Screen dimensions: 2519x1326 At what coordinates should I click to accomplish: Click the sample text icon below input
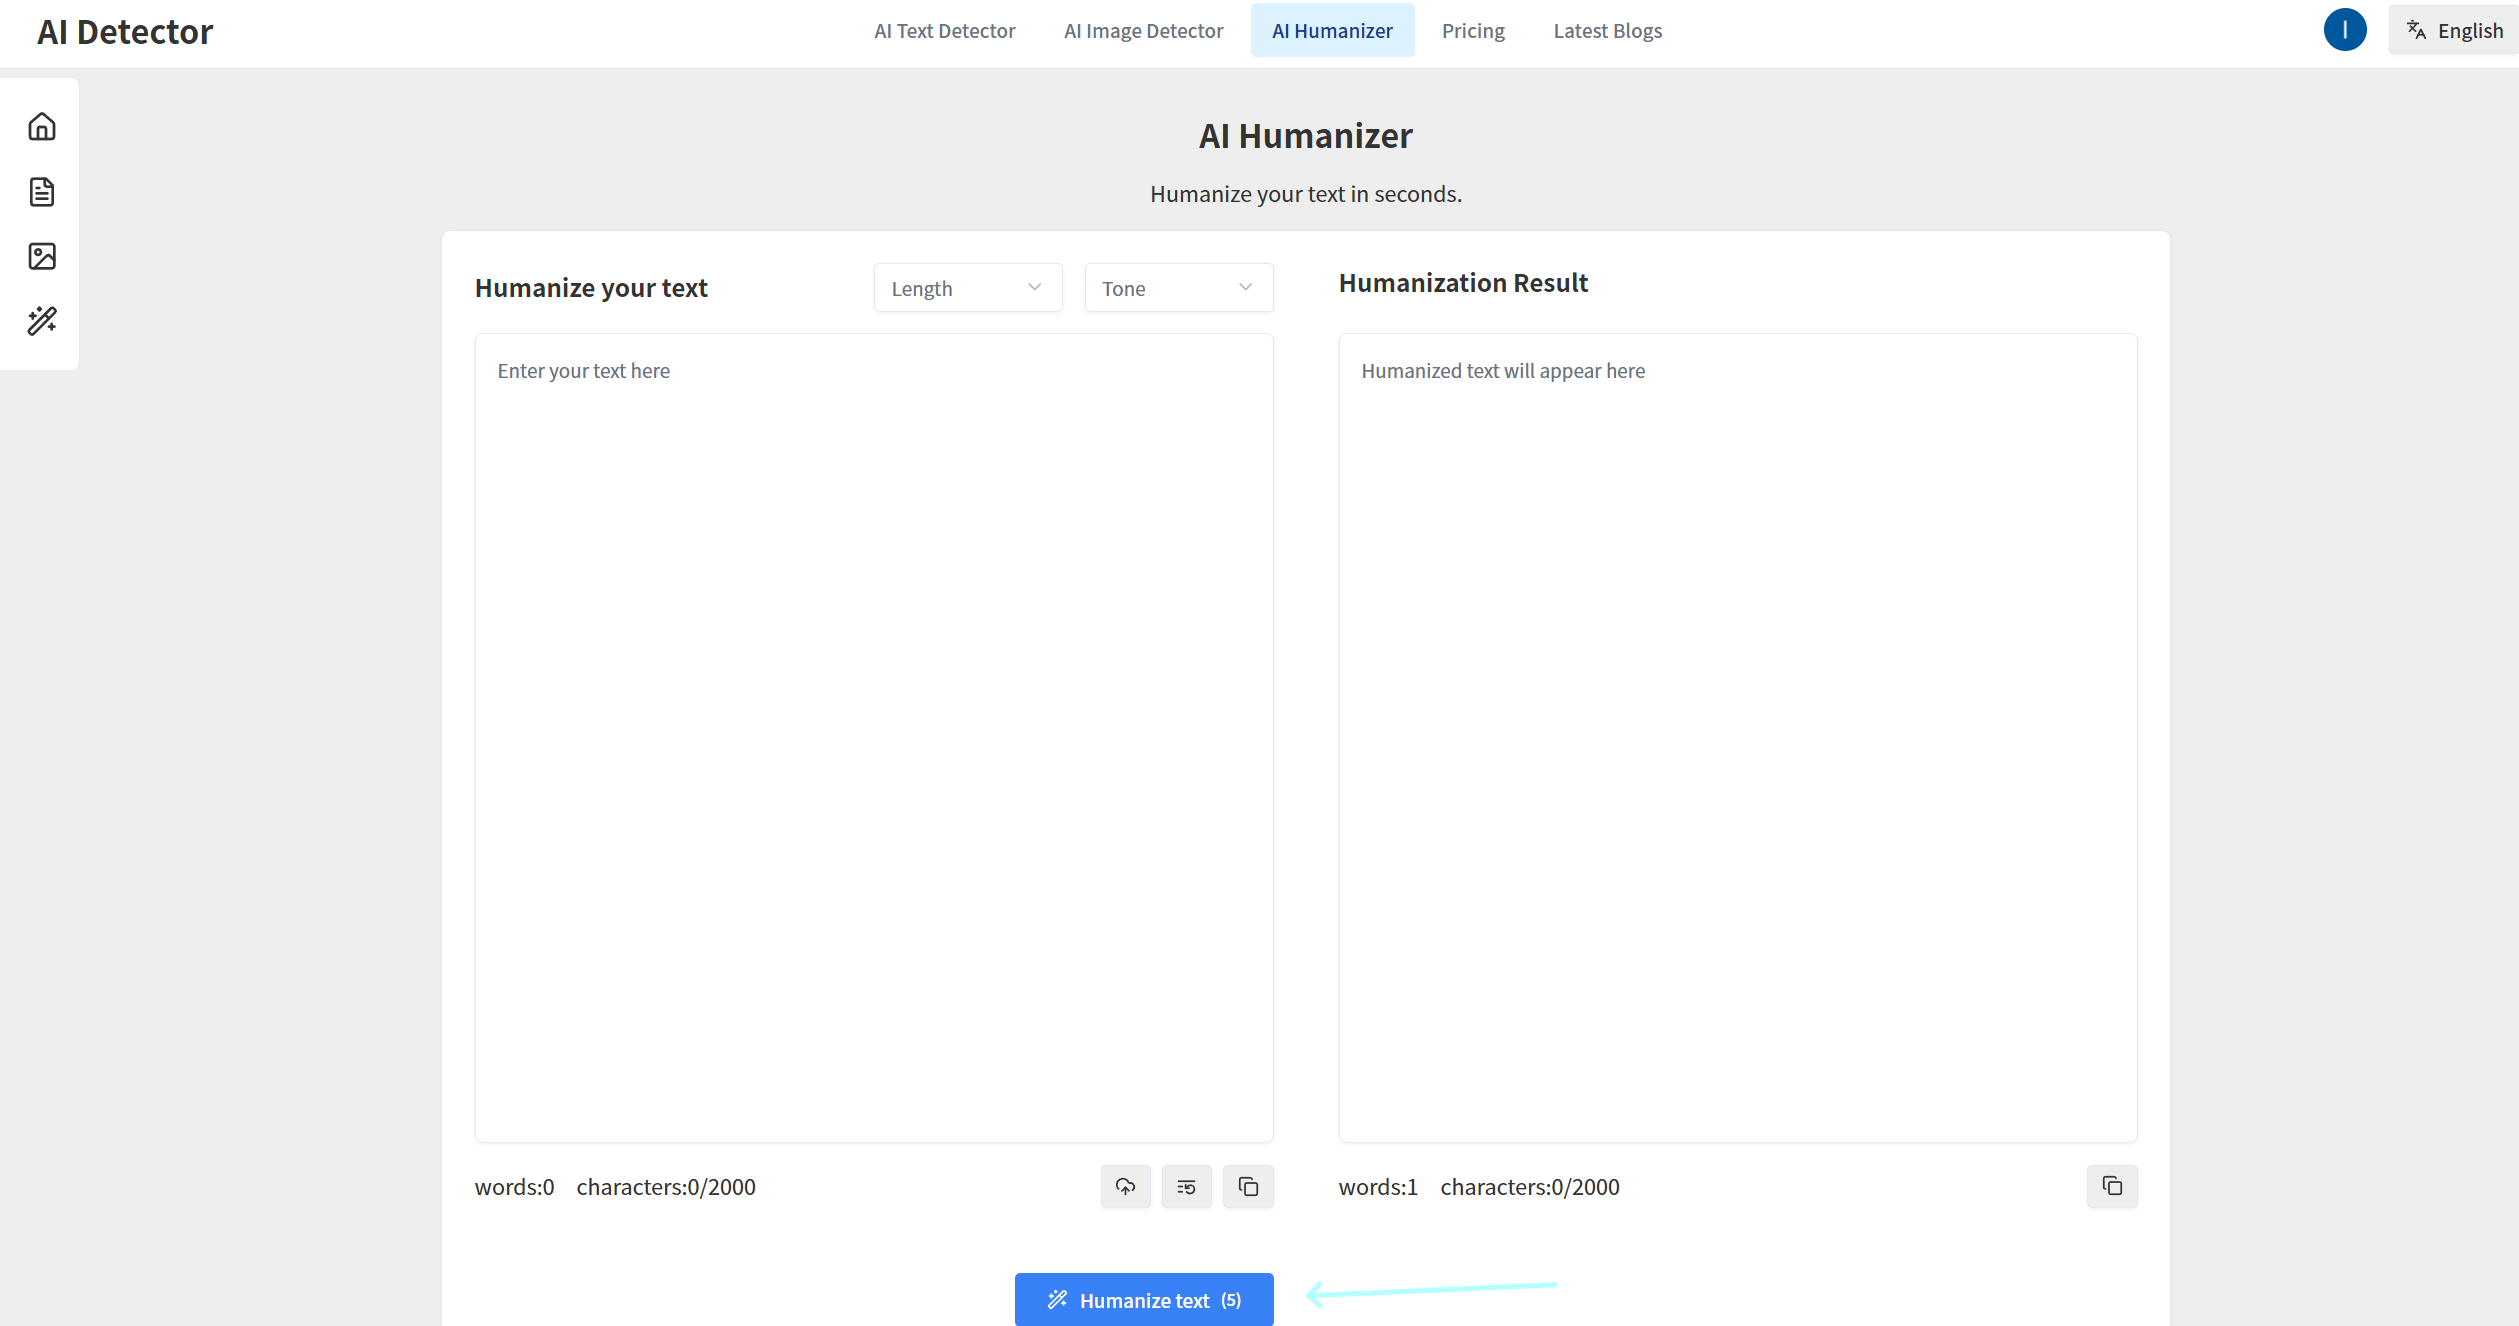click(1186, 1187)
